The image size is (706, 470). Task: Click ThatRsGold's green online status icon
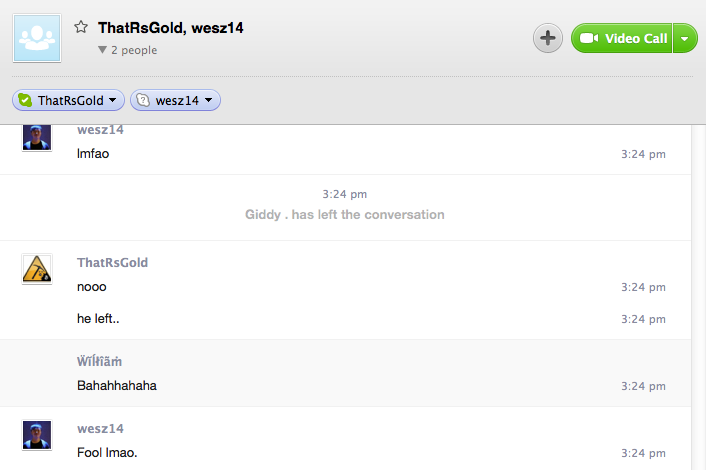click(x=25, y=100)
